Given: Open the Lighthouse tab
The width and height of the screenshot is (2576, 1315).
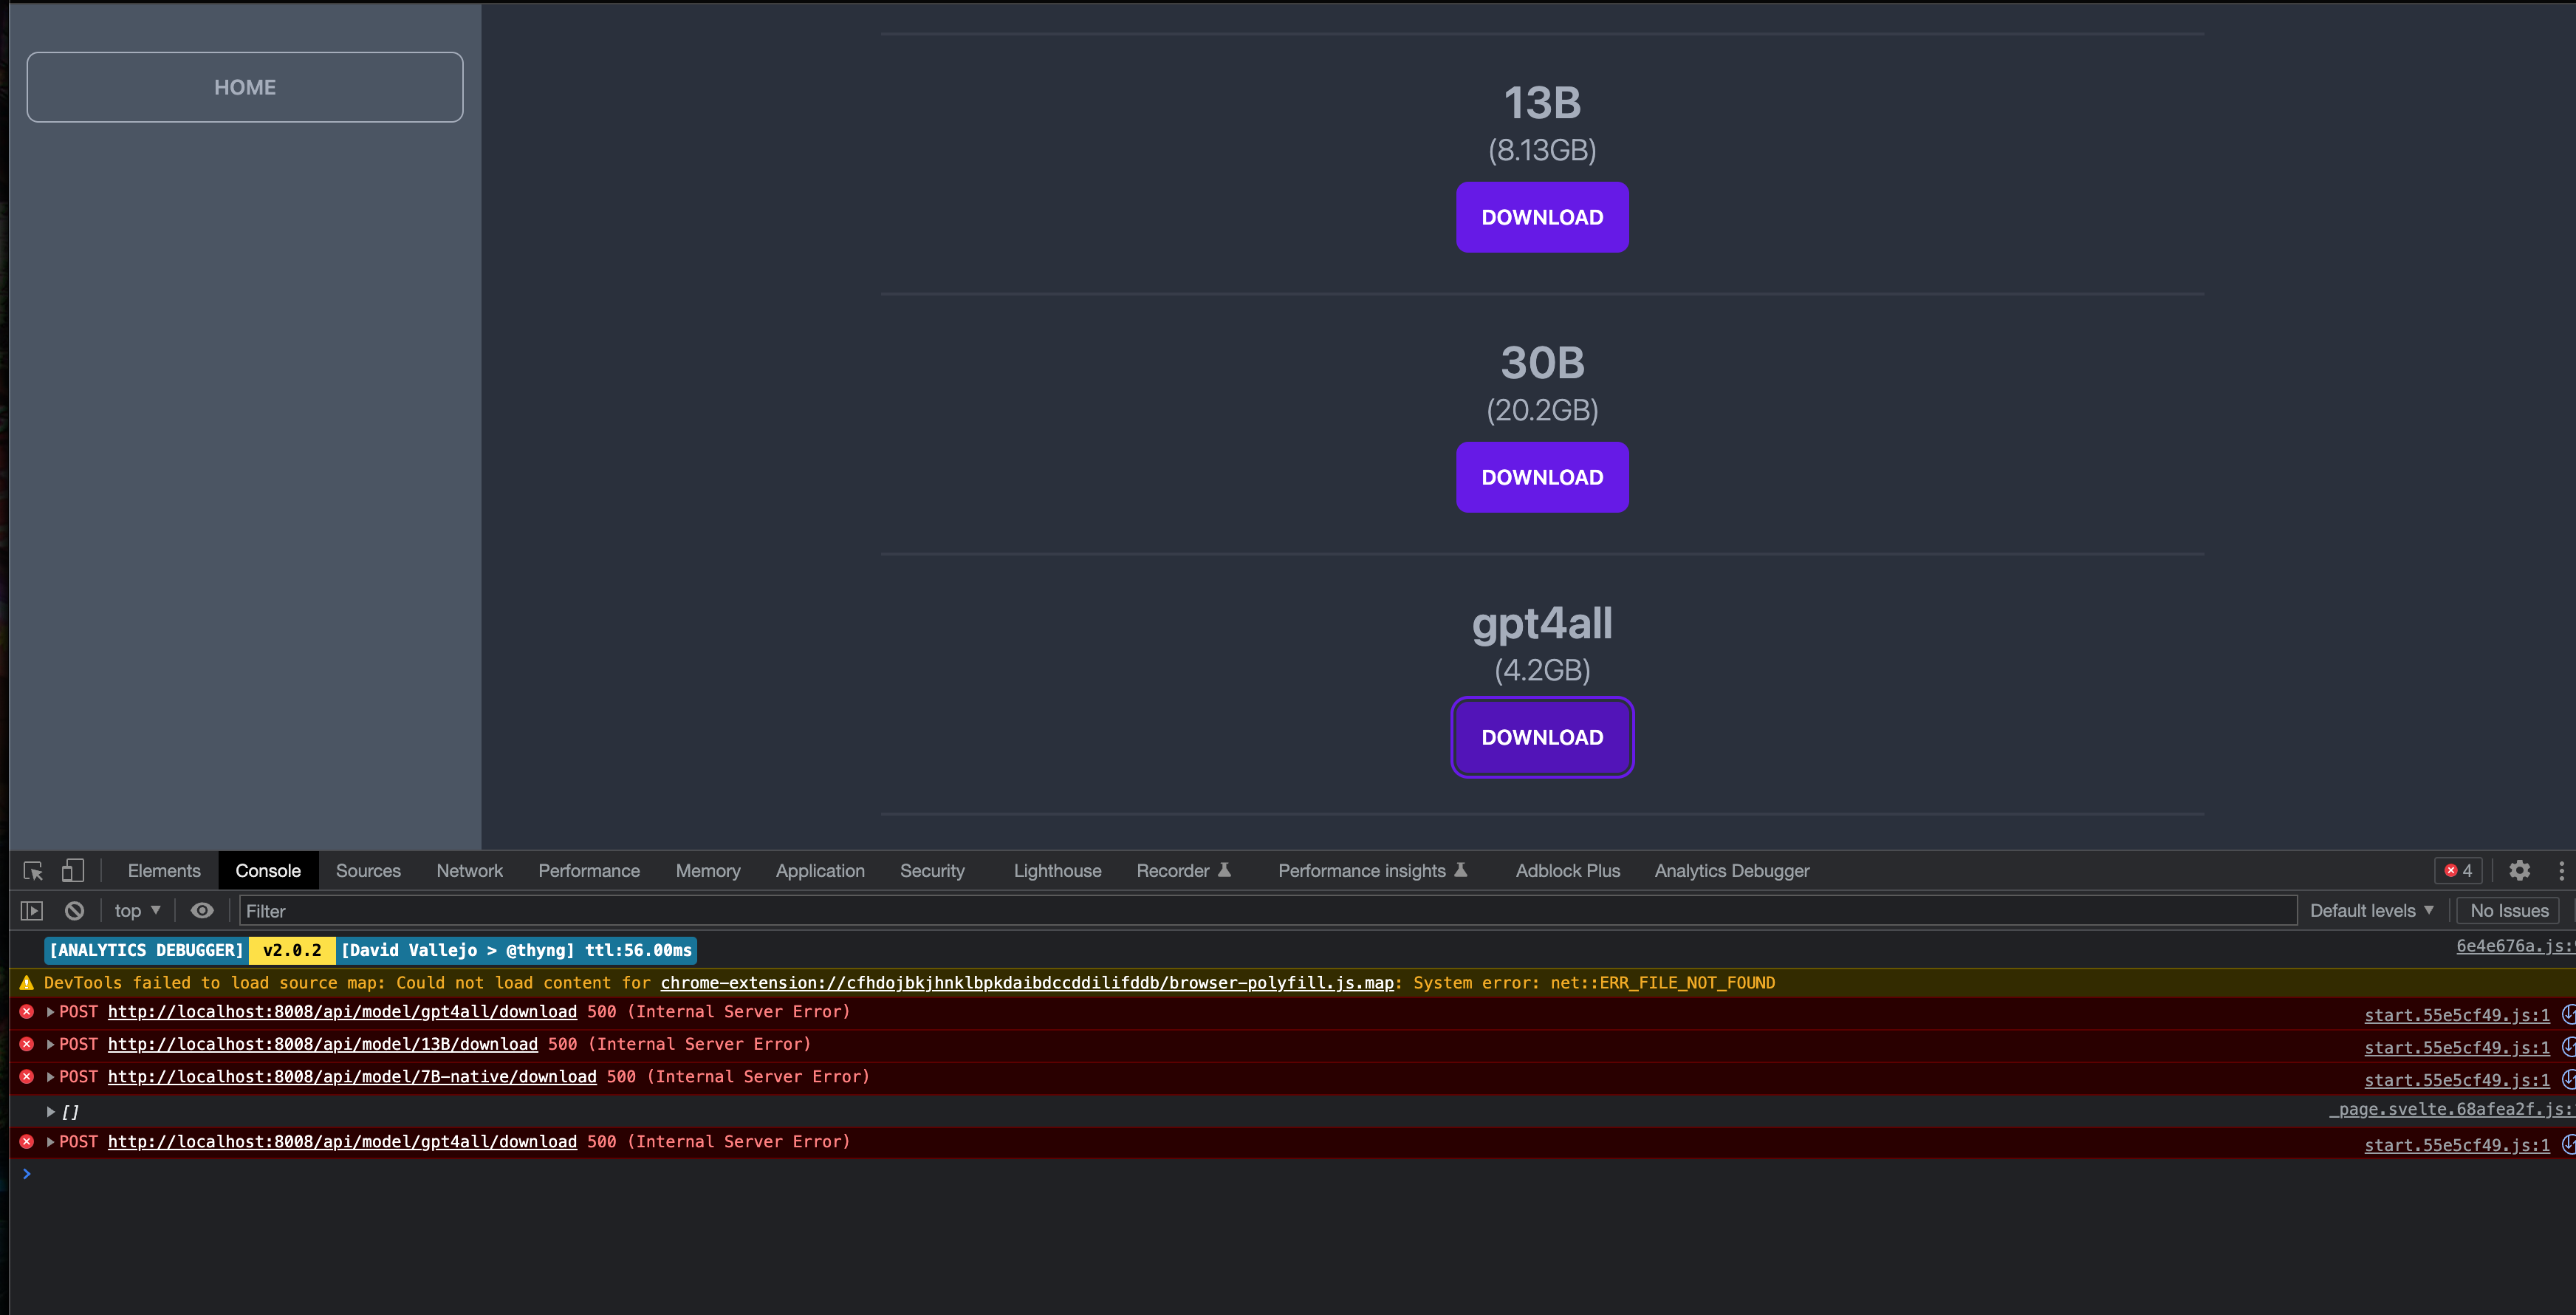Looking at the screenshot, I should 1057,871.
